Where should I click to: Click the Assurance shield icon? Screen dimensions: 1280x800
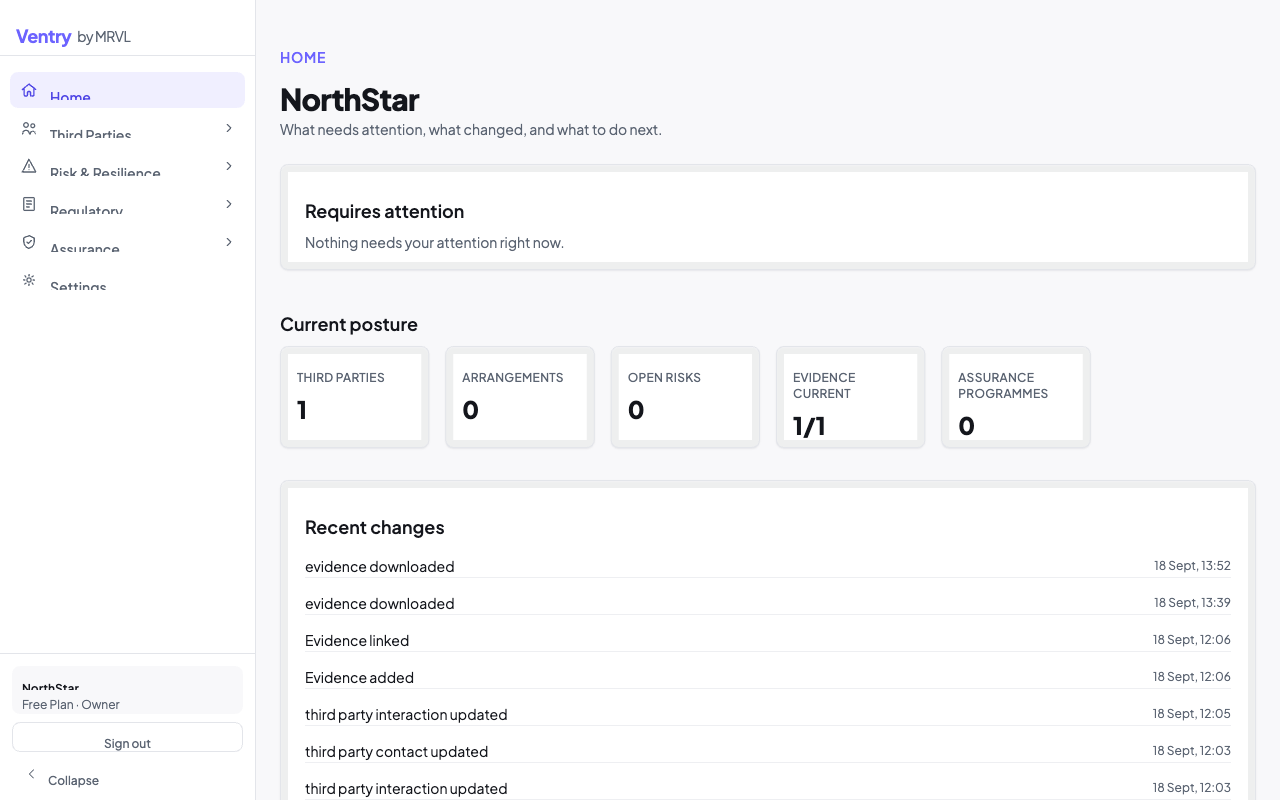point(29,242)
